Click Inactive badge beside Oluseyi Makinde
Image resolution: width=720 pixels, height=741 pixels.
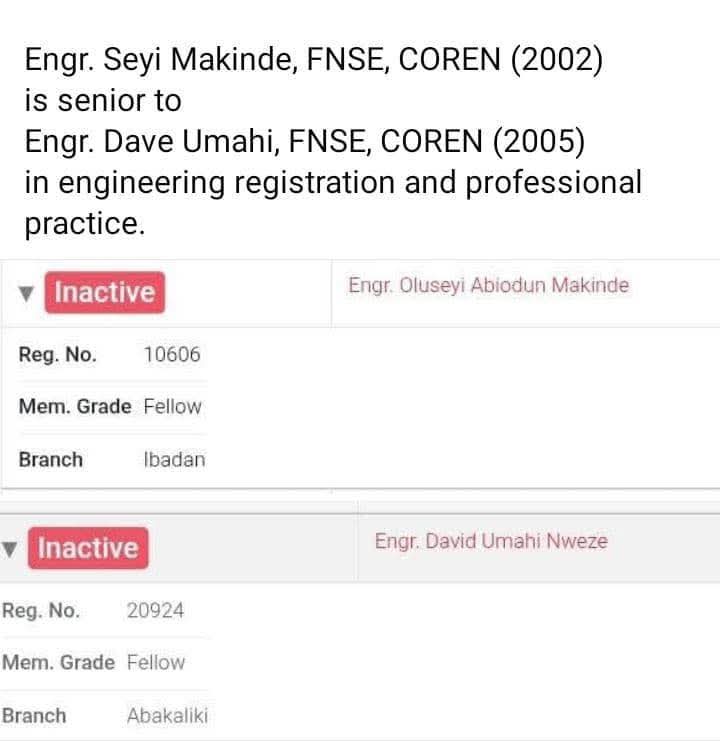point(104,293)
